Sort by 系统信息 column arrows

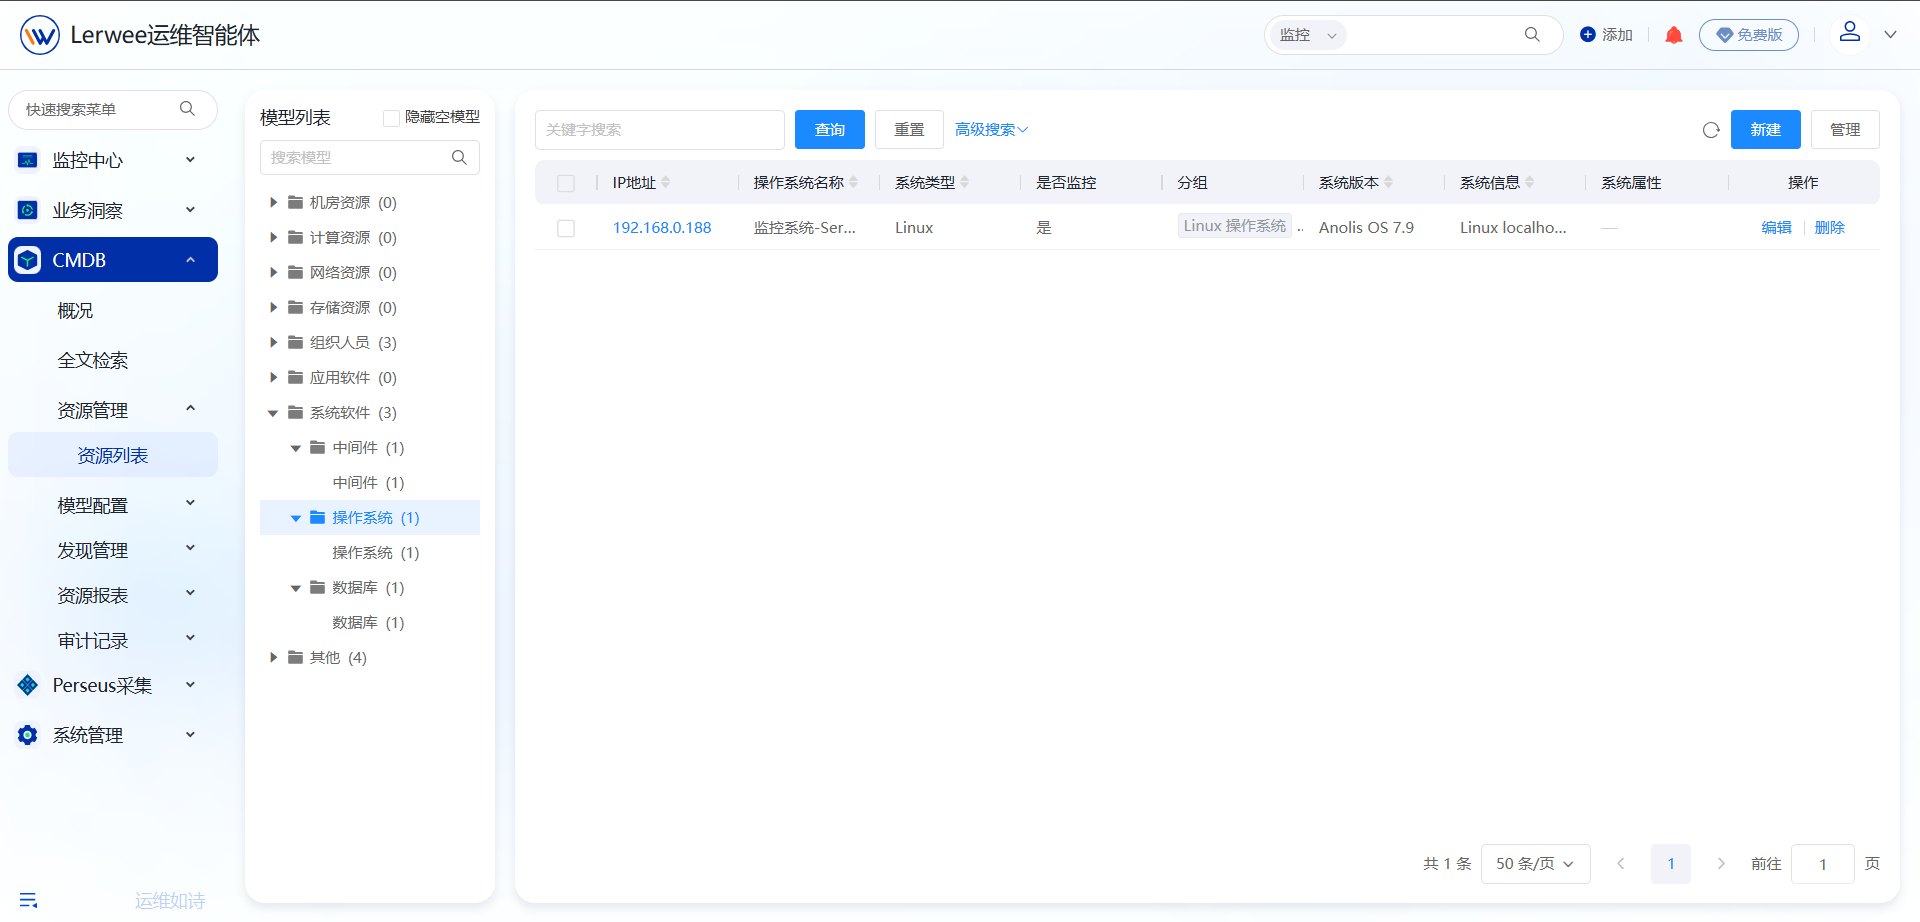pos(1530,182)
